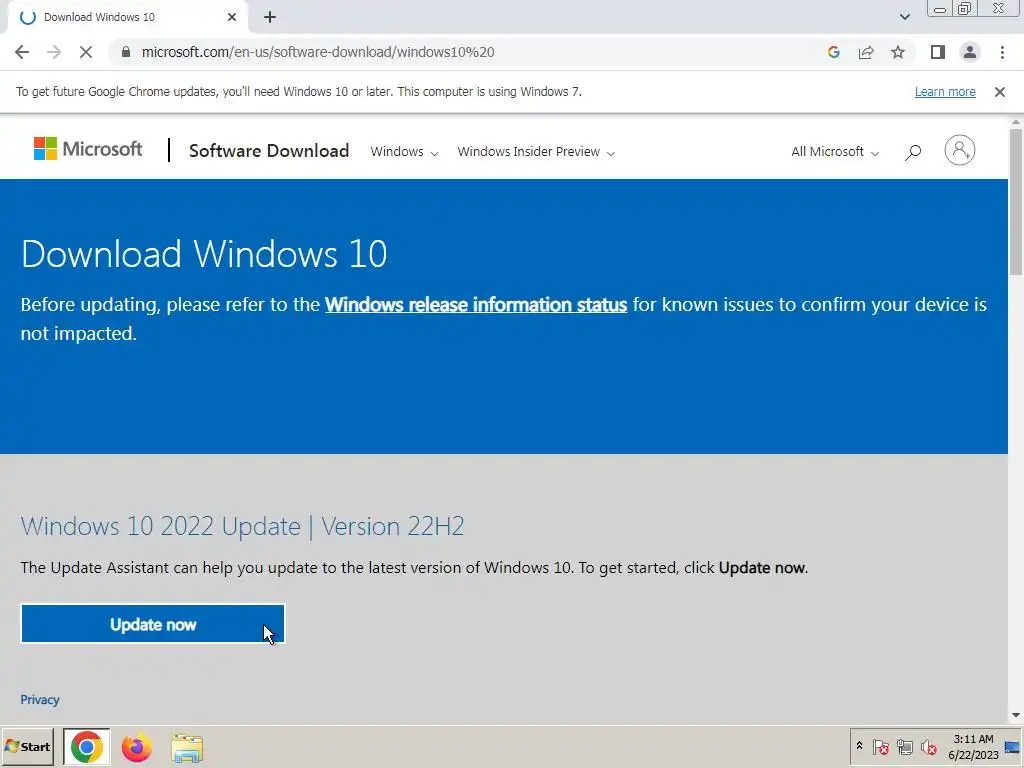Open the Chrome three-dot menu
This screenshot has width=1024, height=768.
[x=1002, y=52]
